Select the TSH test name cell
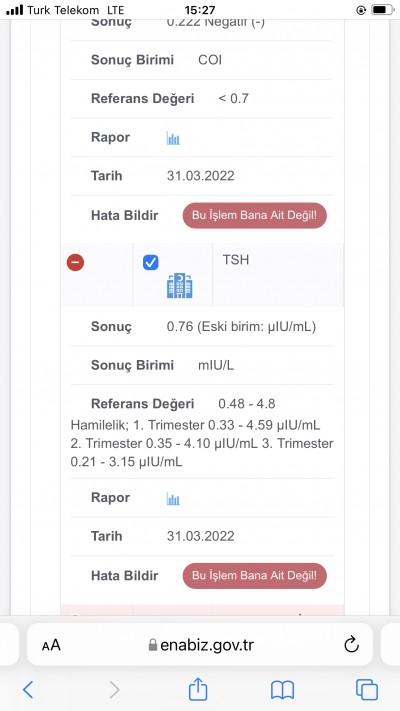 click(x=278, y=275)
